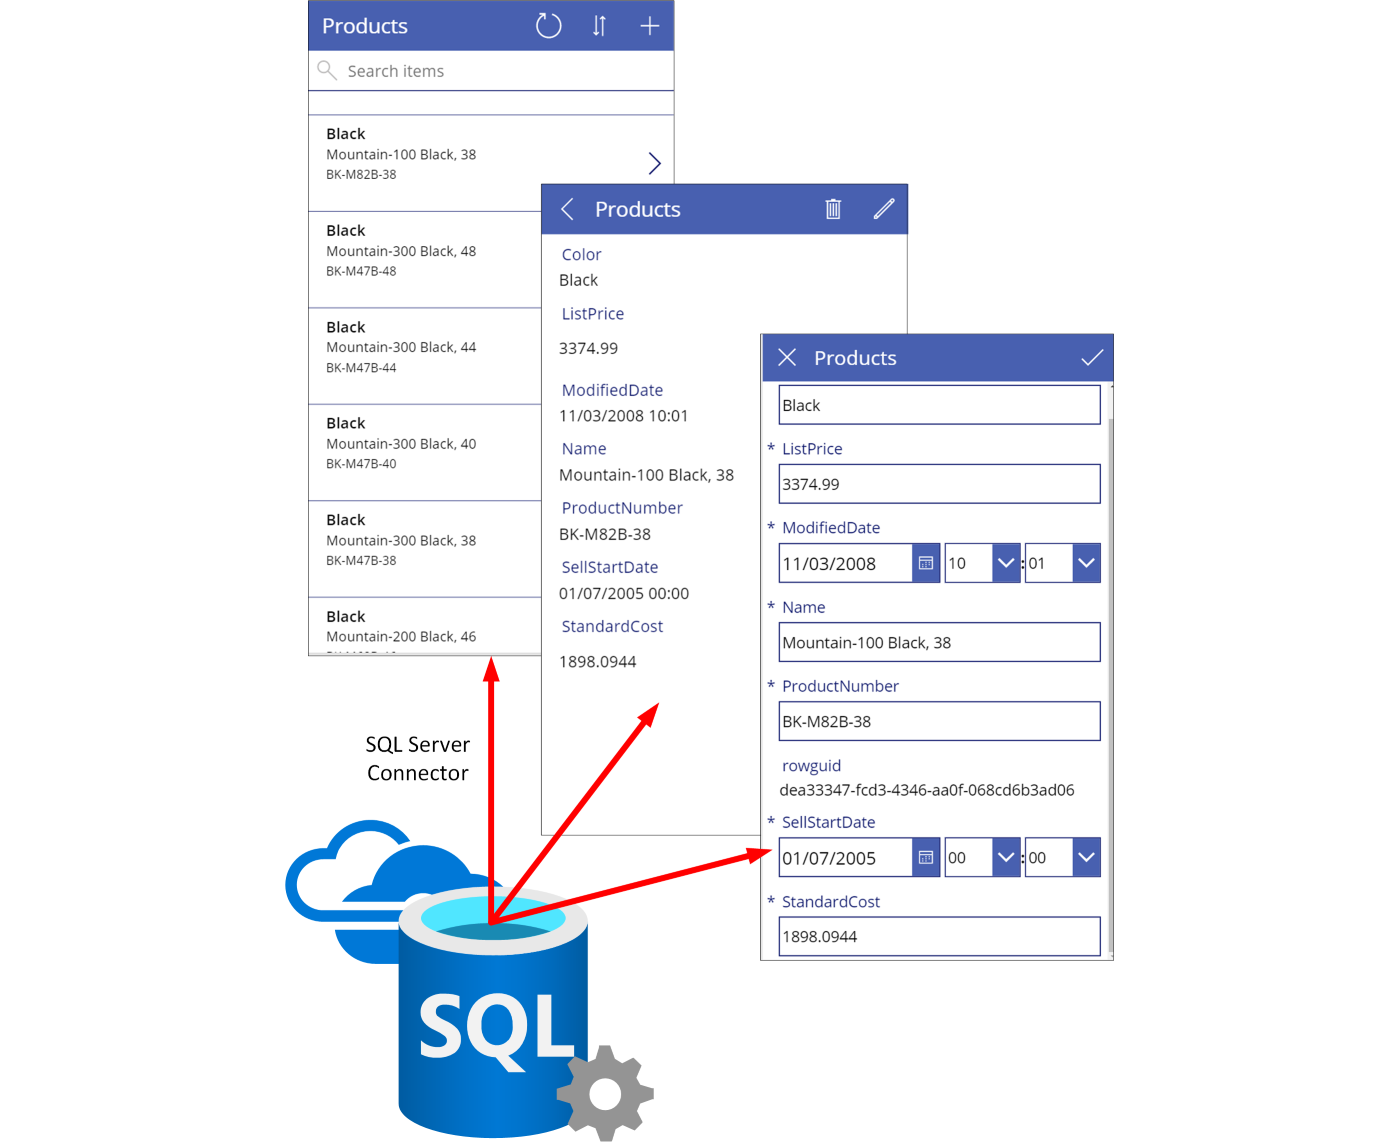Viewport: 1400px width, 1142px height.
Task: Edit product with the pencil icon
Action: [884, 209]
